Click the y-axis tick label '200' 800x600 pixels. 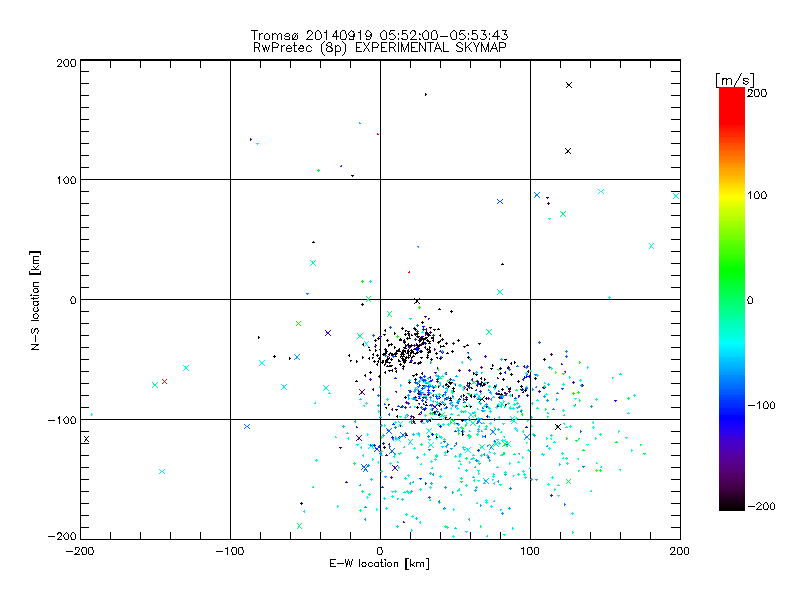click(66, 63)
